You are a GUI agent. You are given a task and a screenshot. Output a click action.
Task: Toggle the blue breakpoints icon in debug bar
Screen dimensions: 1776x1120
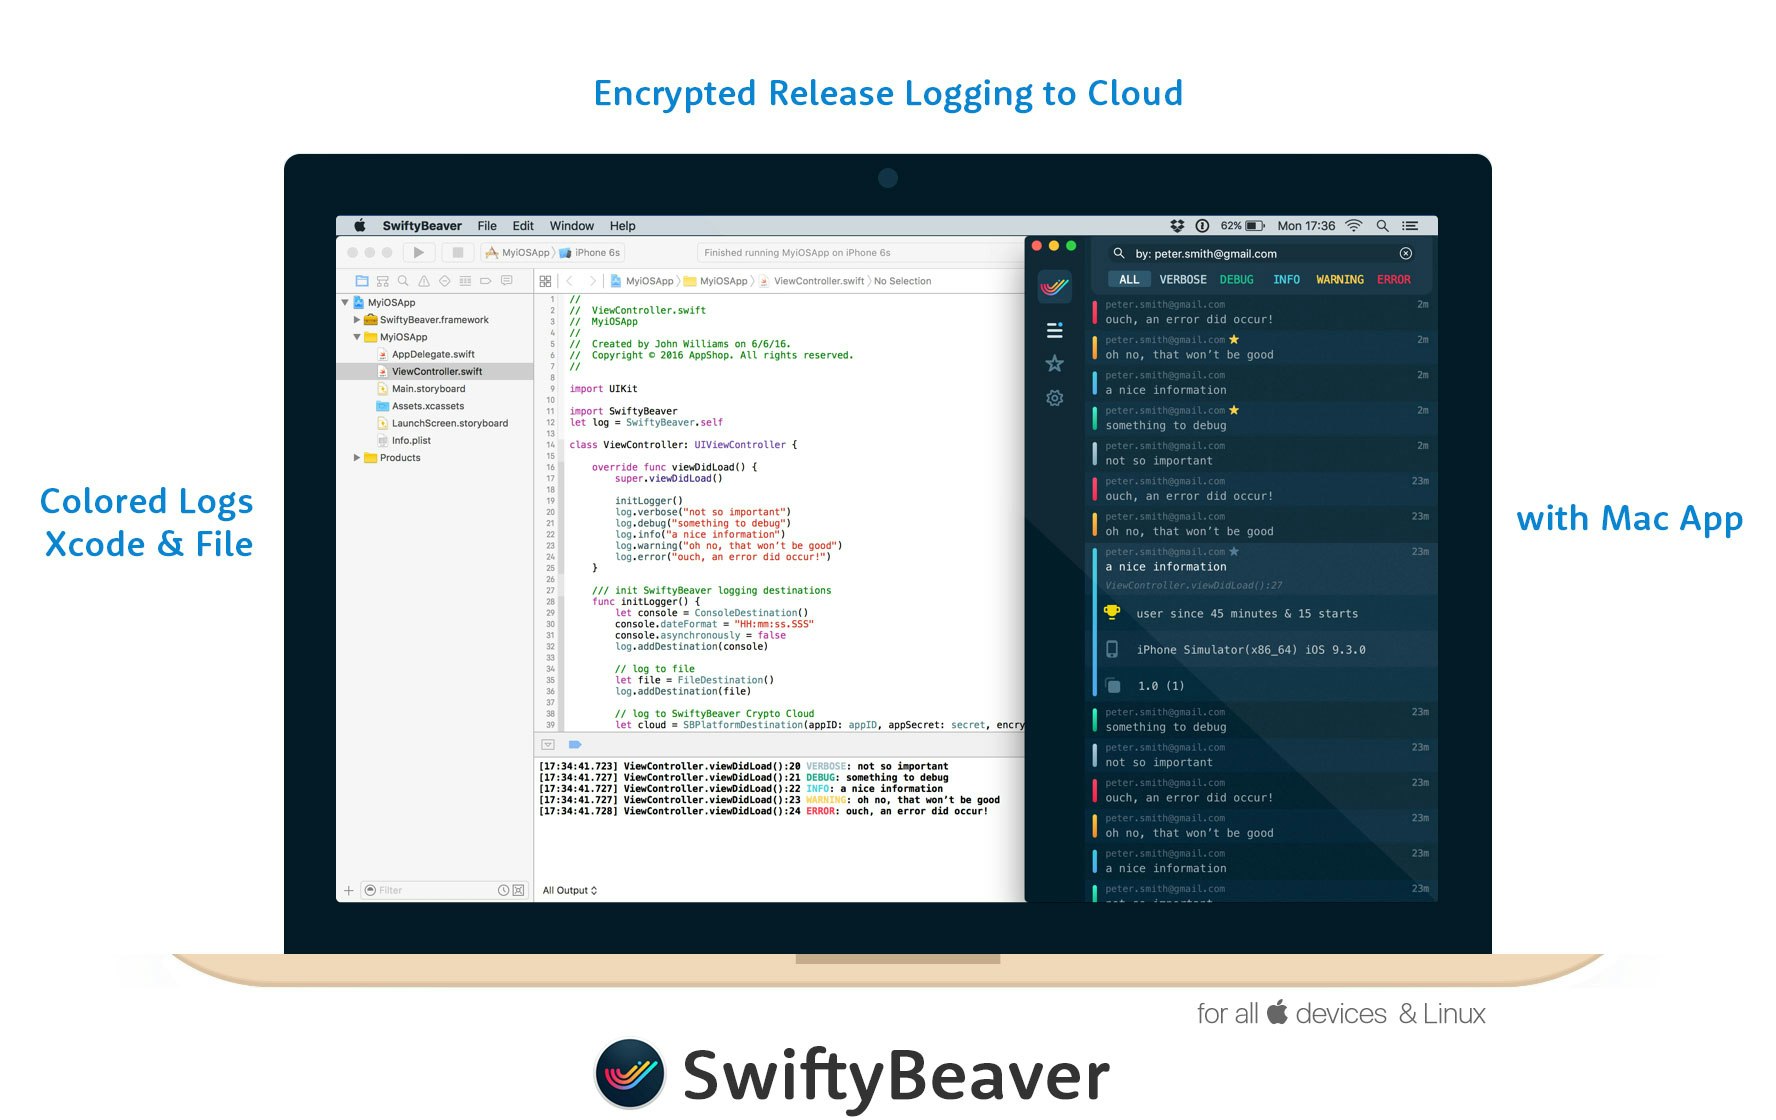(x=575, y=744)
